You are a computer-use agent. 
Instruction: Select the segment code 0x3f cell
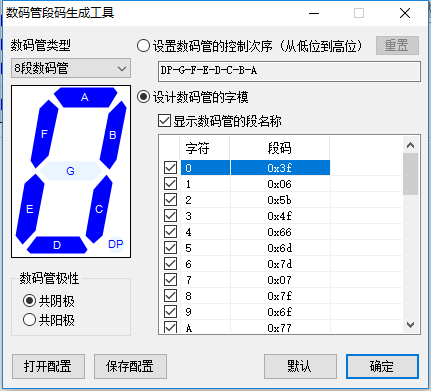pyautogui.click(x=280, y=168)
